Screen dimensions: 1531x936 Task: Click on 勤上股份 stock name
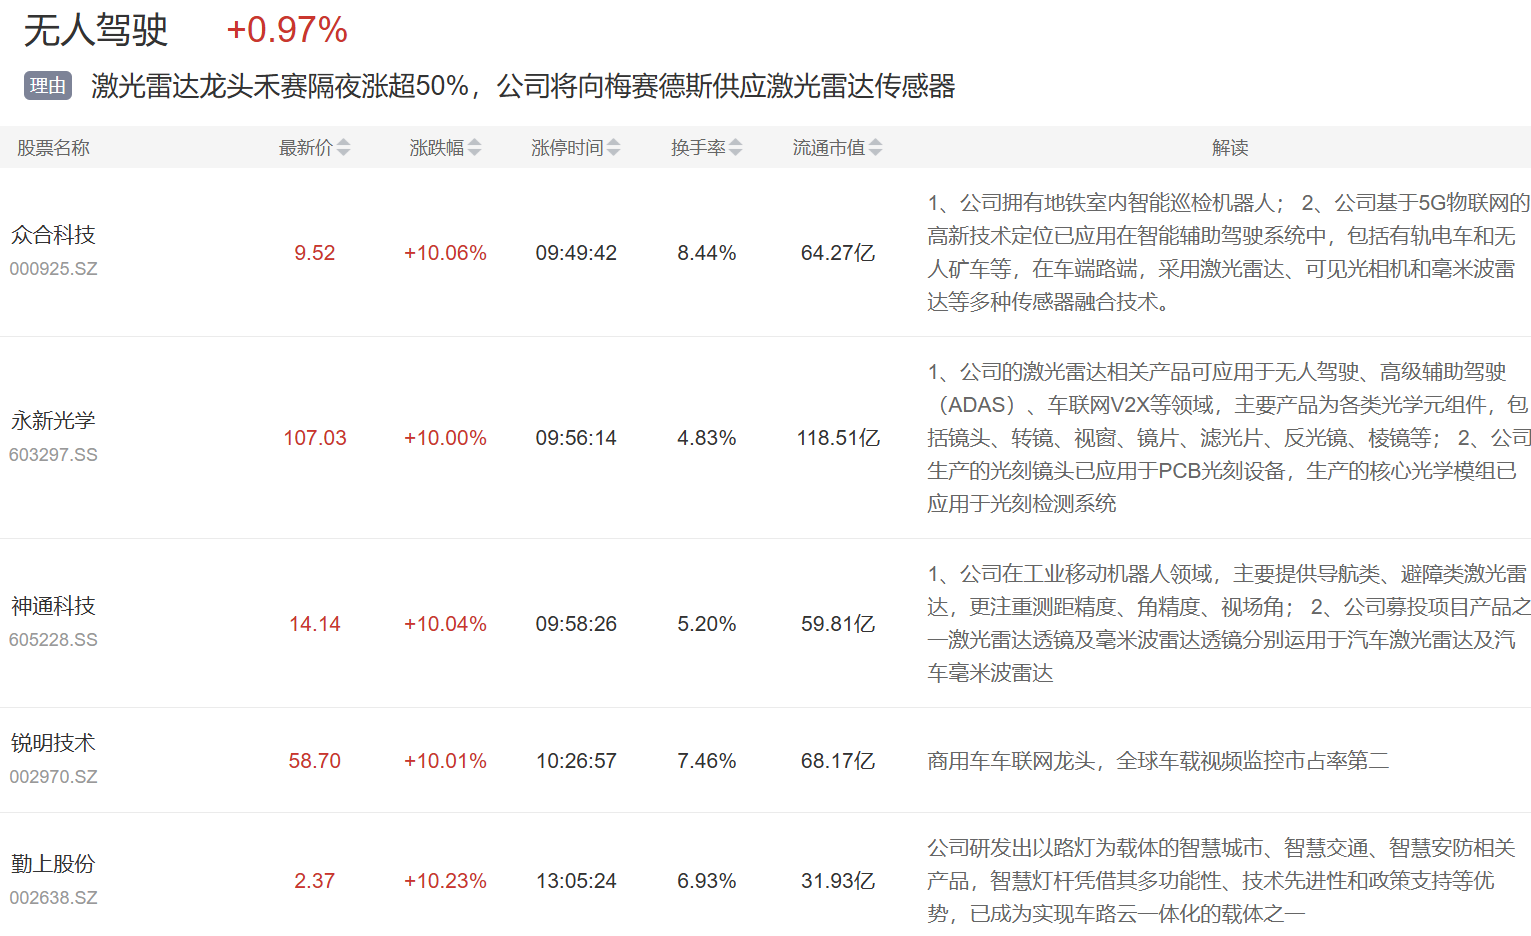click(x=53, y=864)
